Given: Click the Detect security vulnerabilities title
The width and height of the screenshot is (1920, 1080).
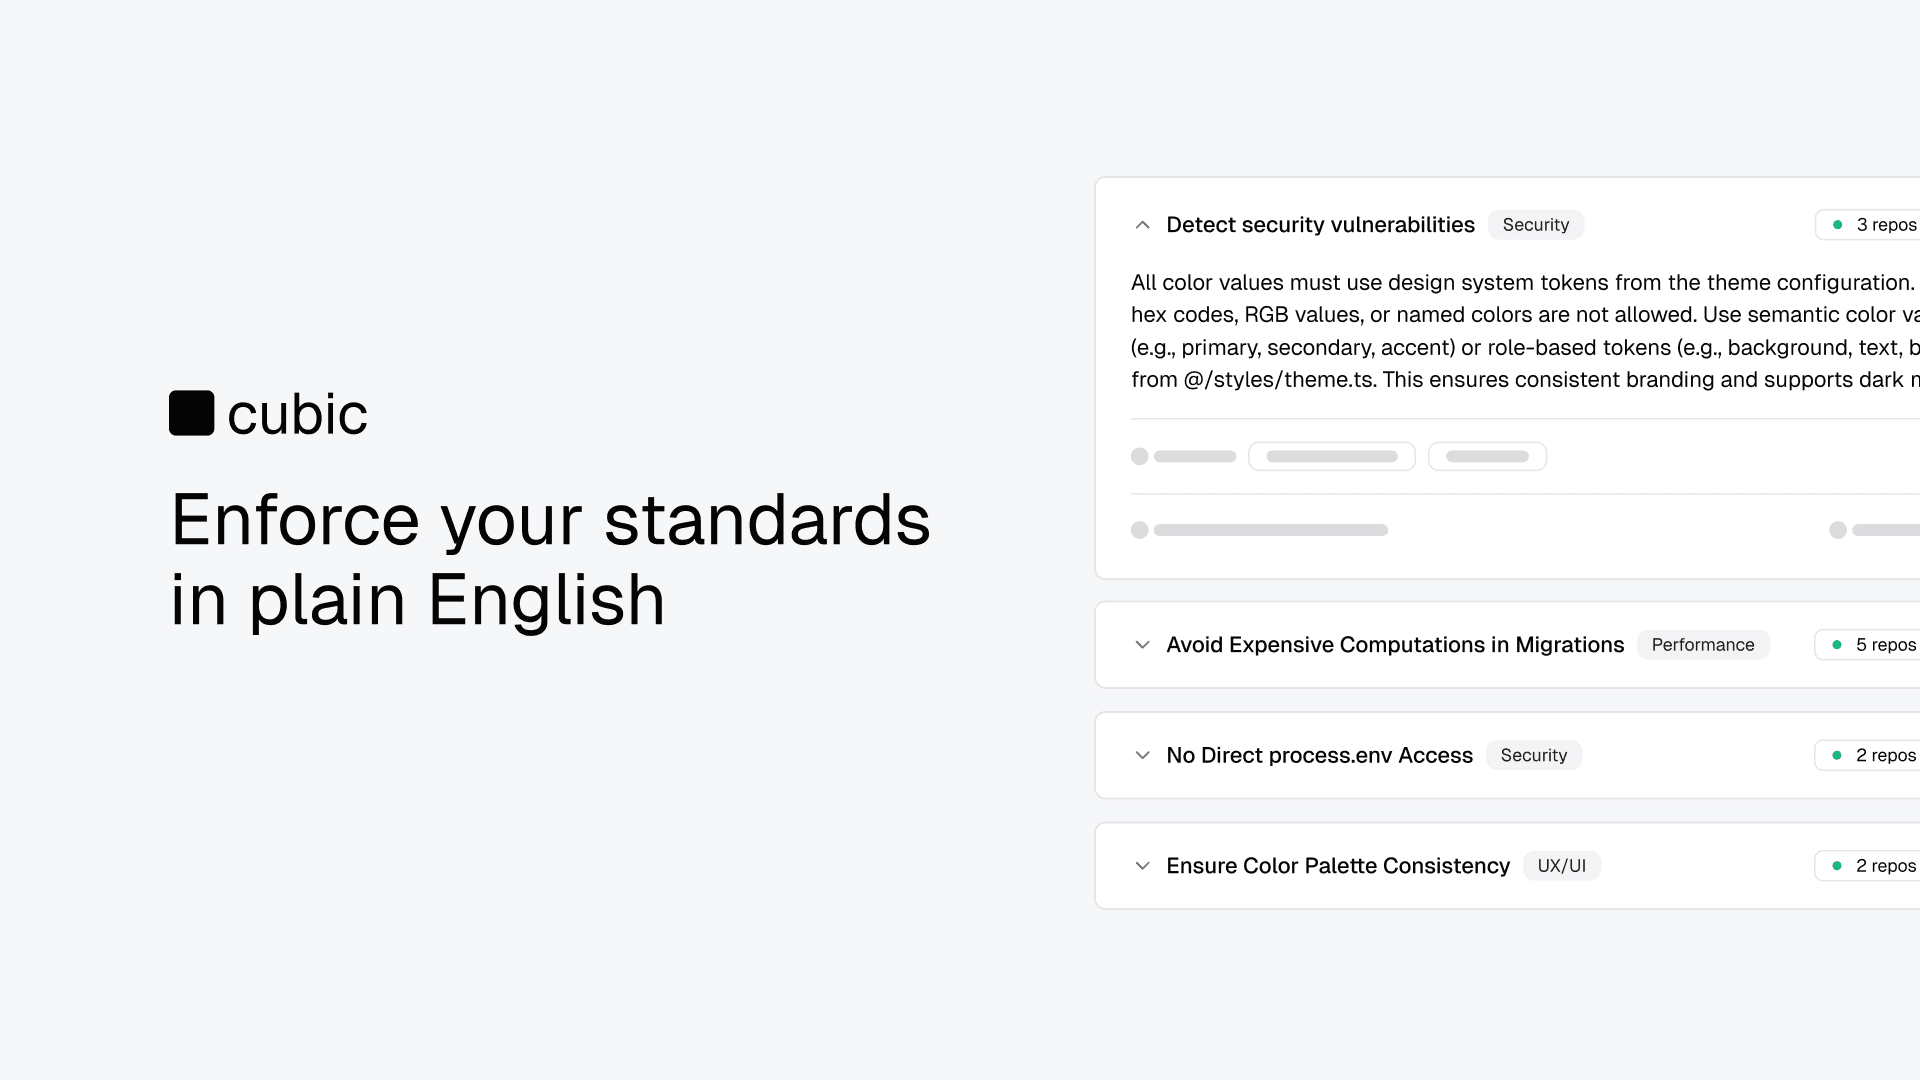Looking at the screenshot, I should pyautogui.click(x=1320, y=225).
